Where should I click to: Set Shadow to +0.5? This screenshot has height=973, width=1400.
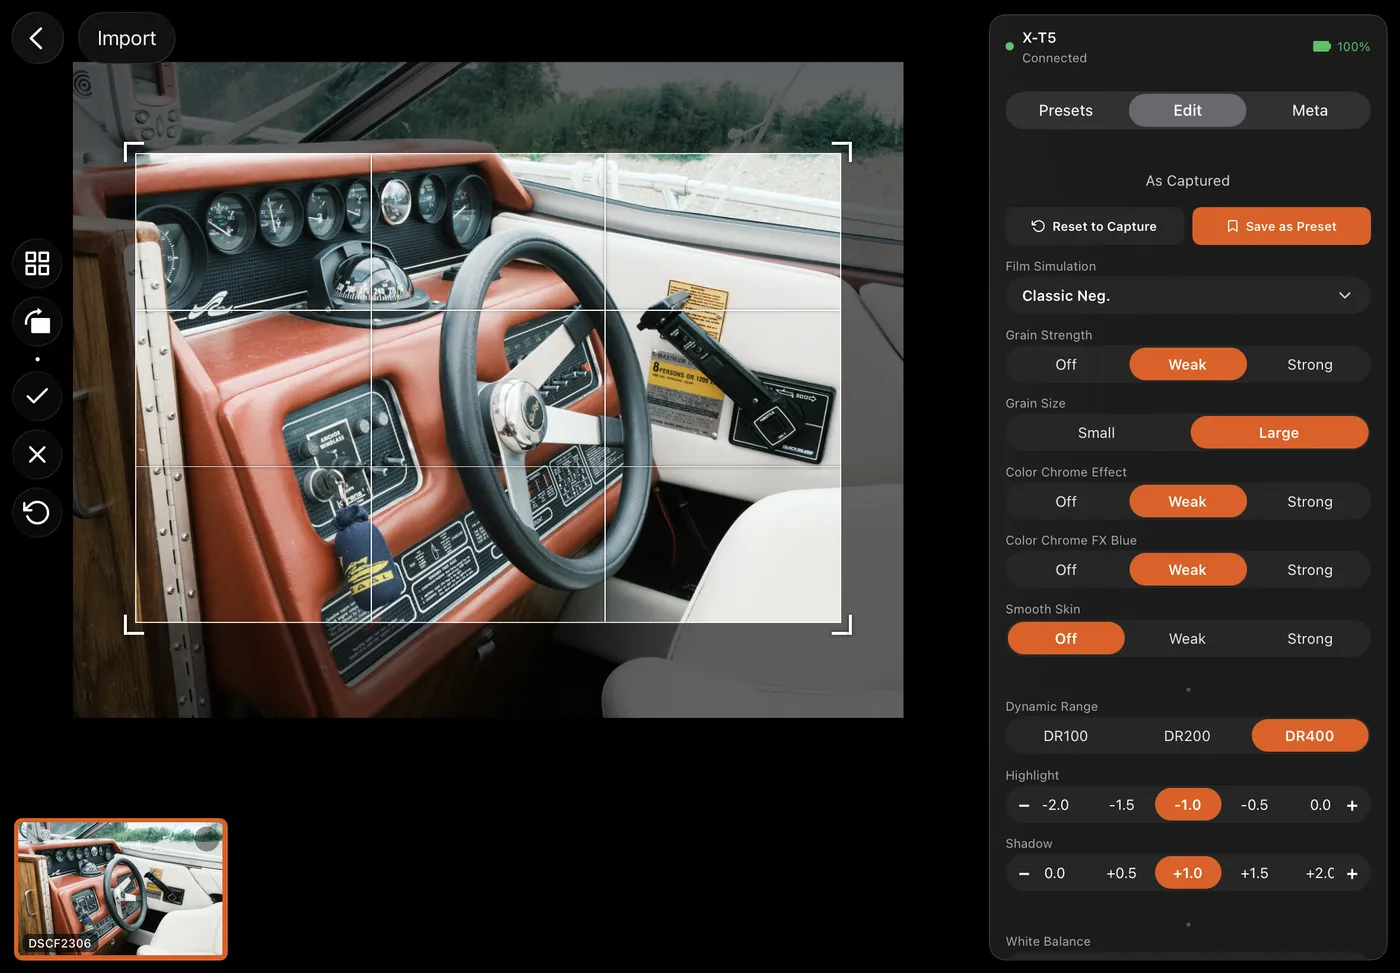[1121, 873]
